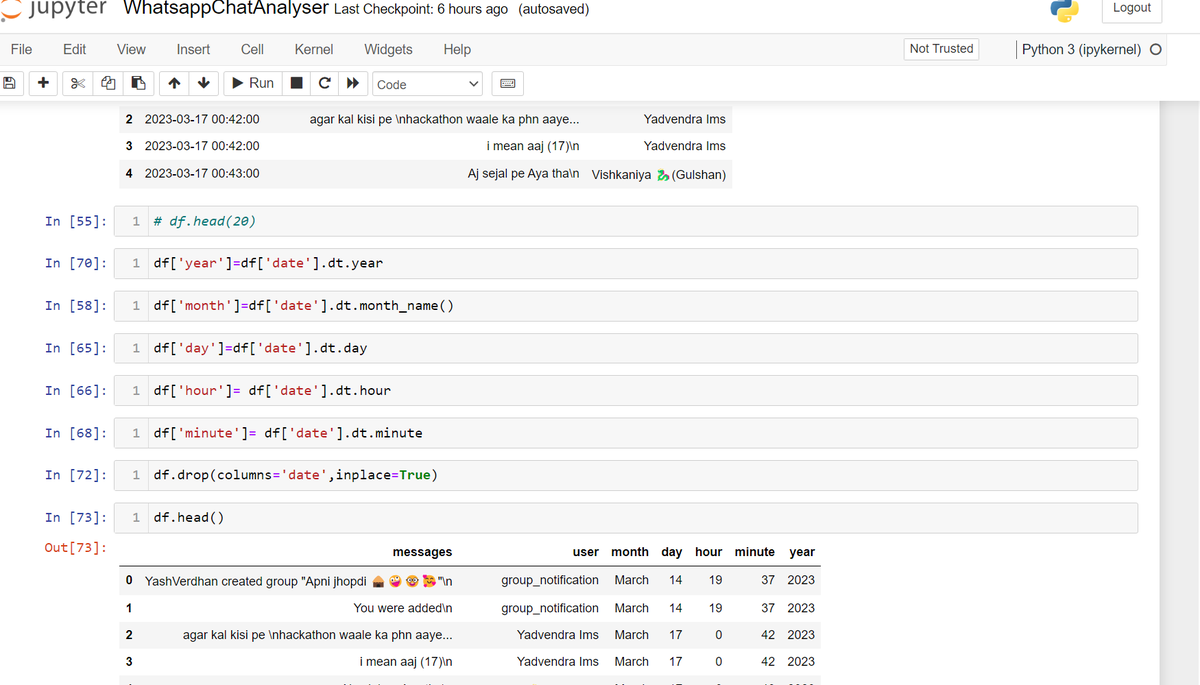Screen dimensions: 1200x685
Task: Click YashVerdhan created group message cell
Action: click(x=299, y=580)
